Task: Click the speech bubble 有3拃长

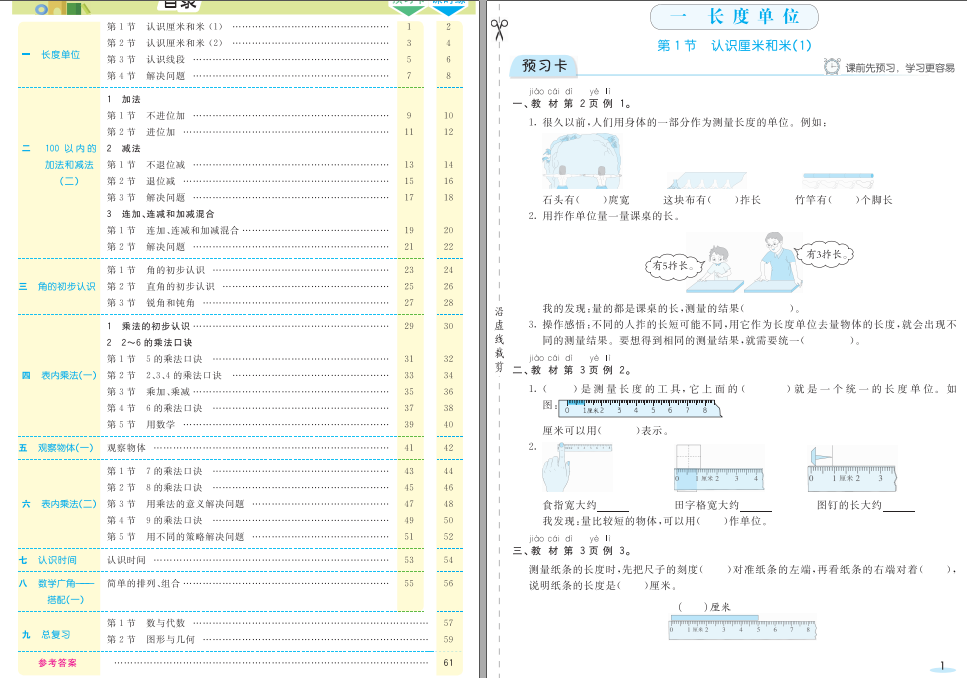Action: [826, 254]
